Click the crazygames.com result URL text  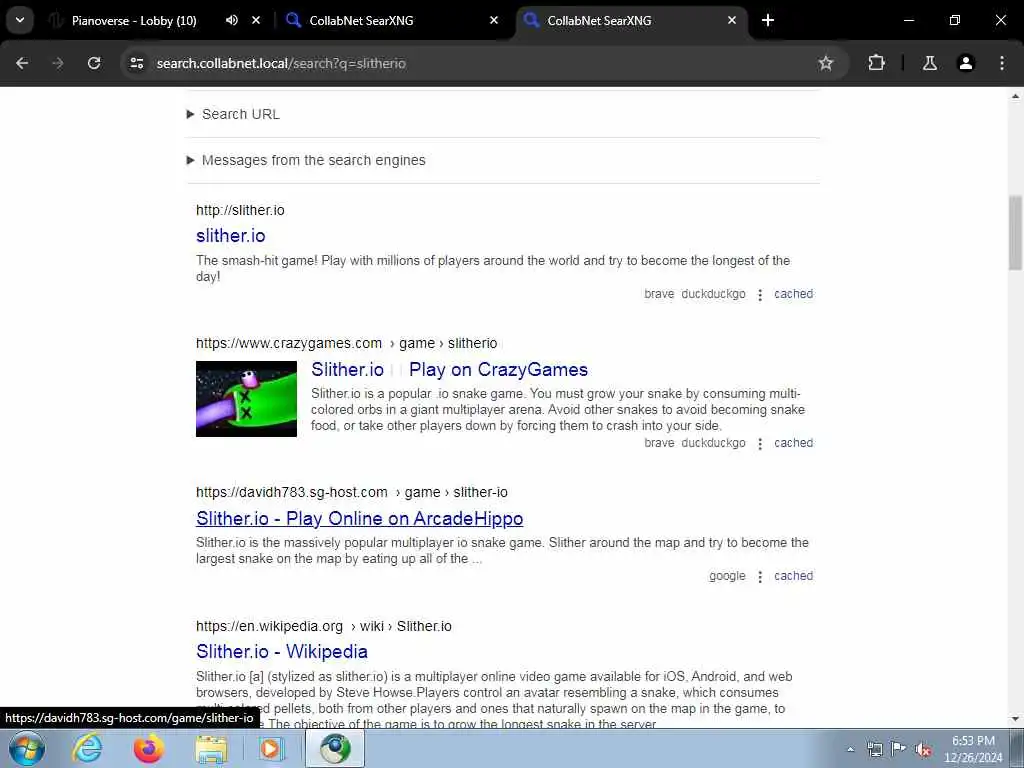pos(346,344)
